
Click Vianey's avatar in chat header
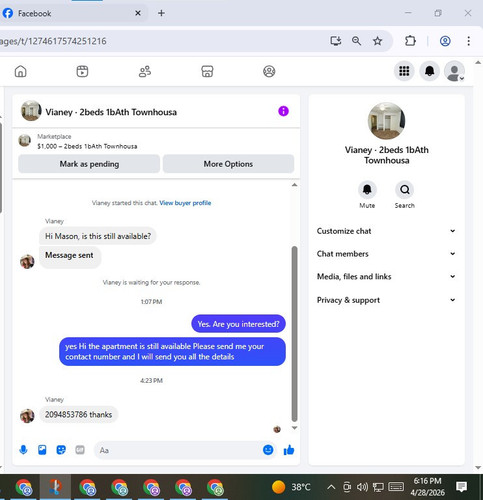31,111
